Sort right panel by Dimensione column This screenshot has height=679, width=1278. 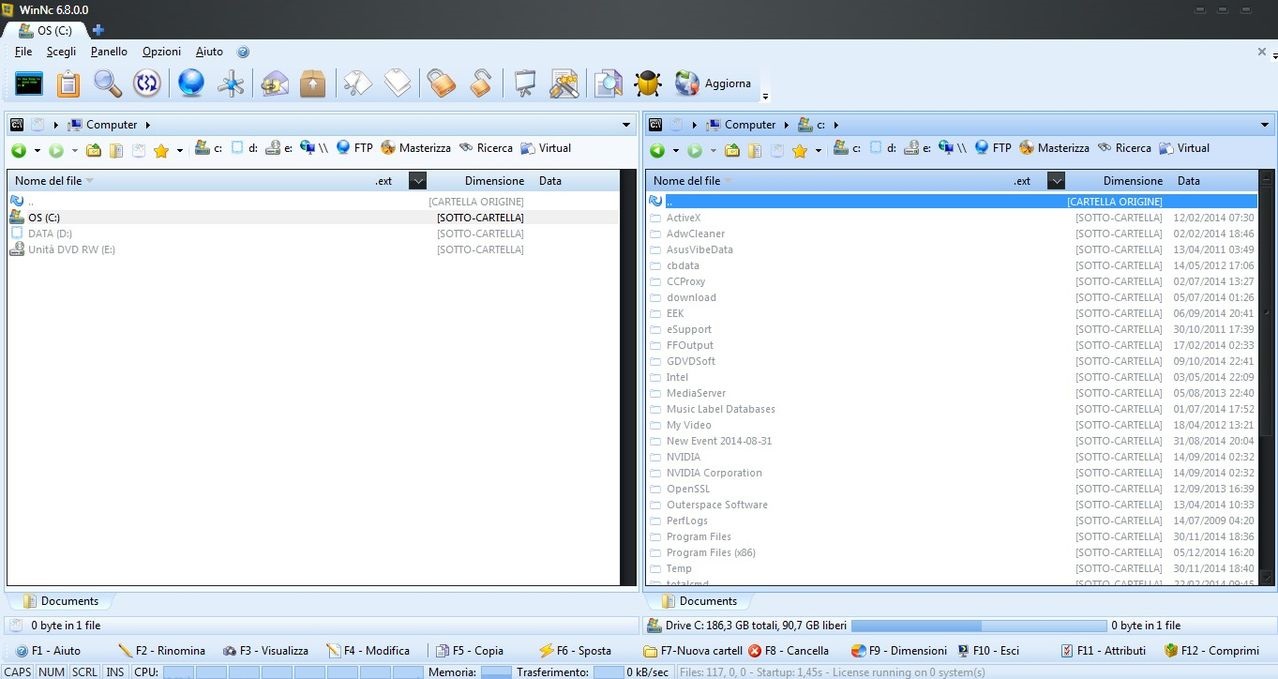point(1132,181)
